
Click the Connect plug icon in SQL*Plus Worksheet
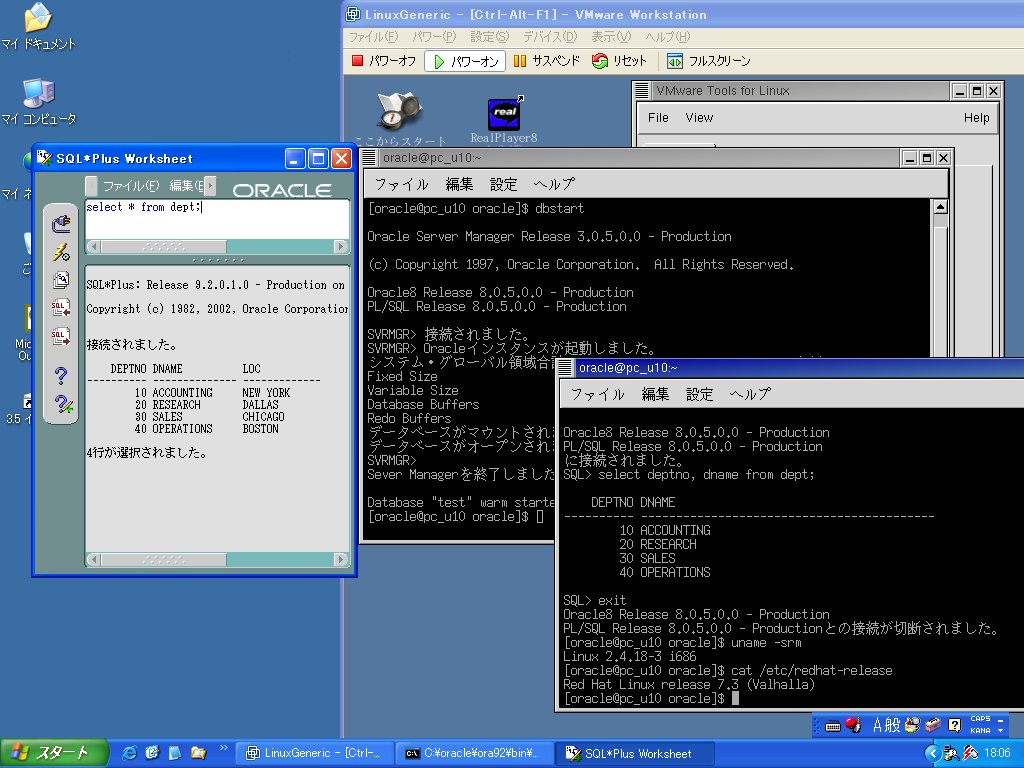tap(61, 224)
